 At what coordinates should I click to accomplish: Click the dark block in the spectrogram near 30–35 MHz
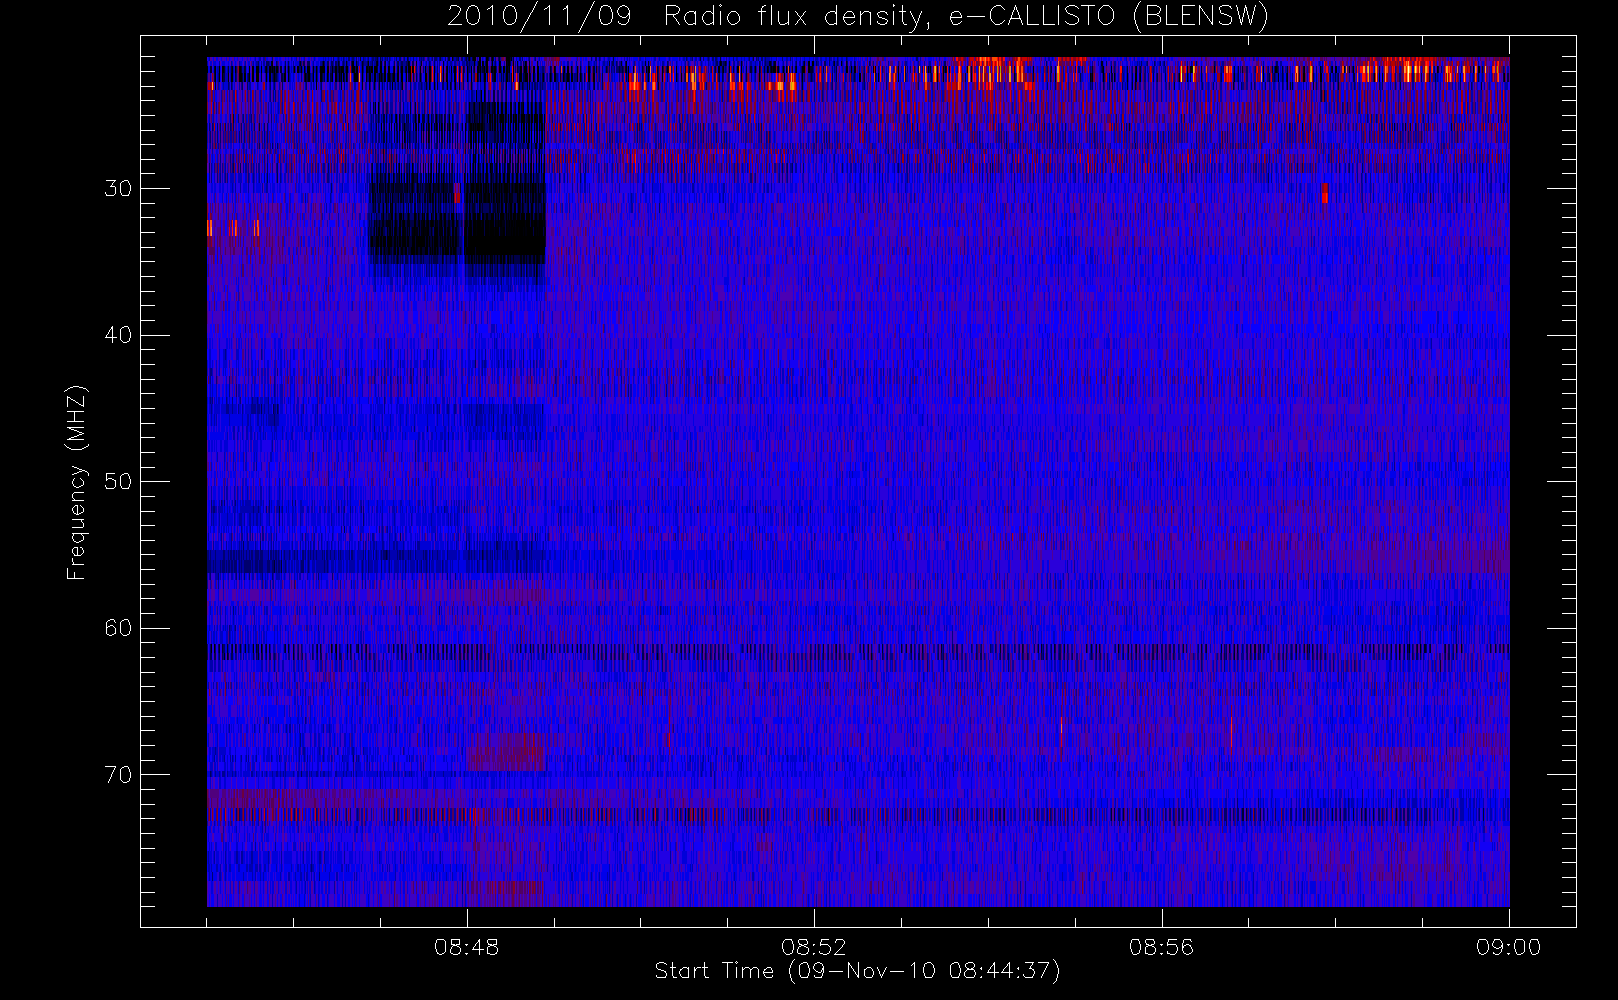458,222
